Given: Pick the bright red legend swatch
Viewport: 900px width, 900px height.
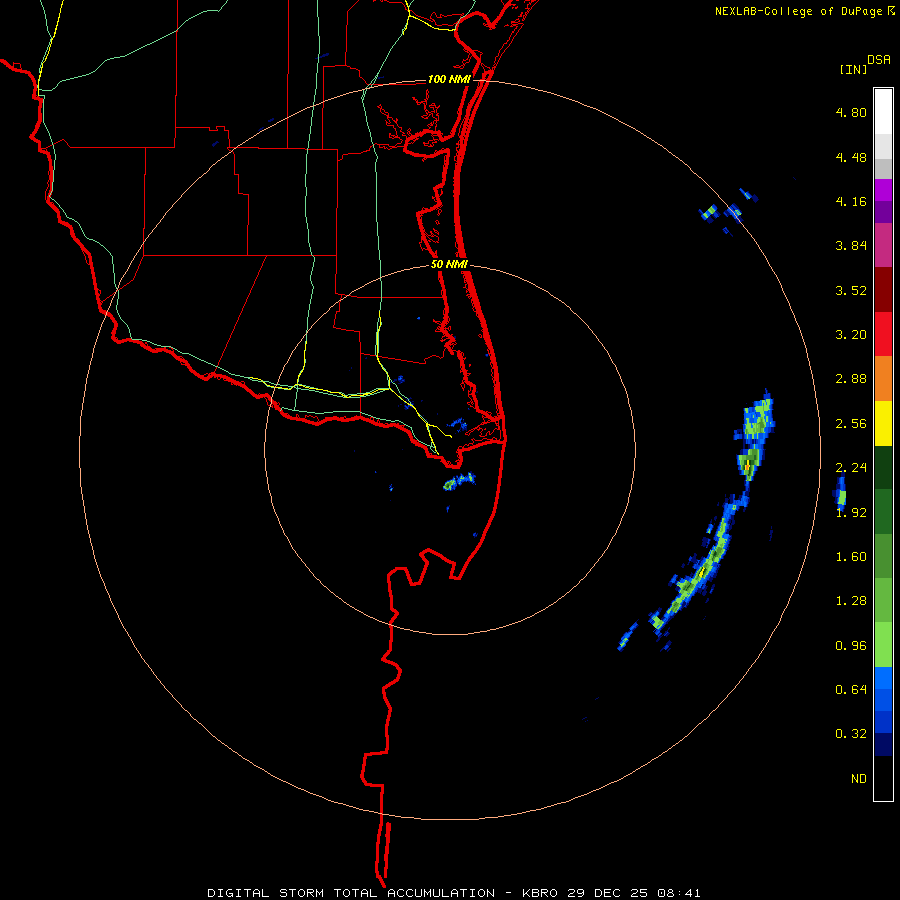Looking at the screenshot, I should (x=883, y=334).
